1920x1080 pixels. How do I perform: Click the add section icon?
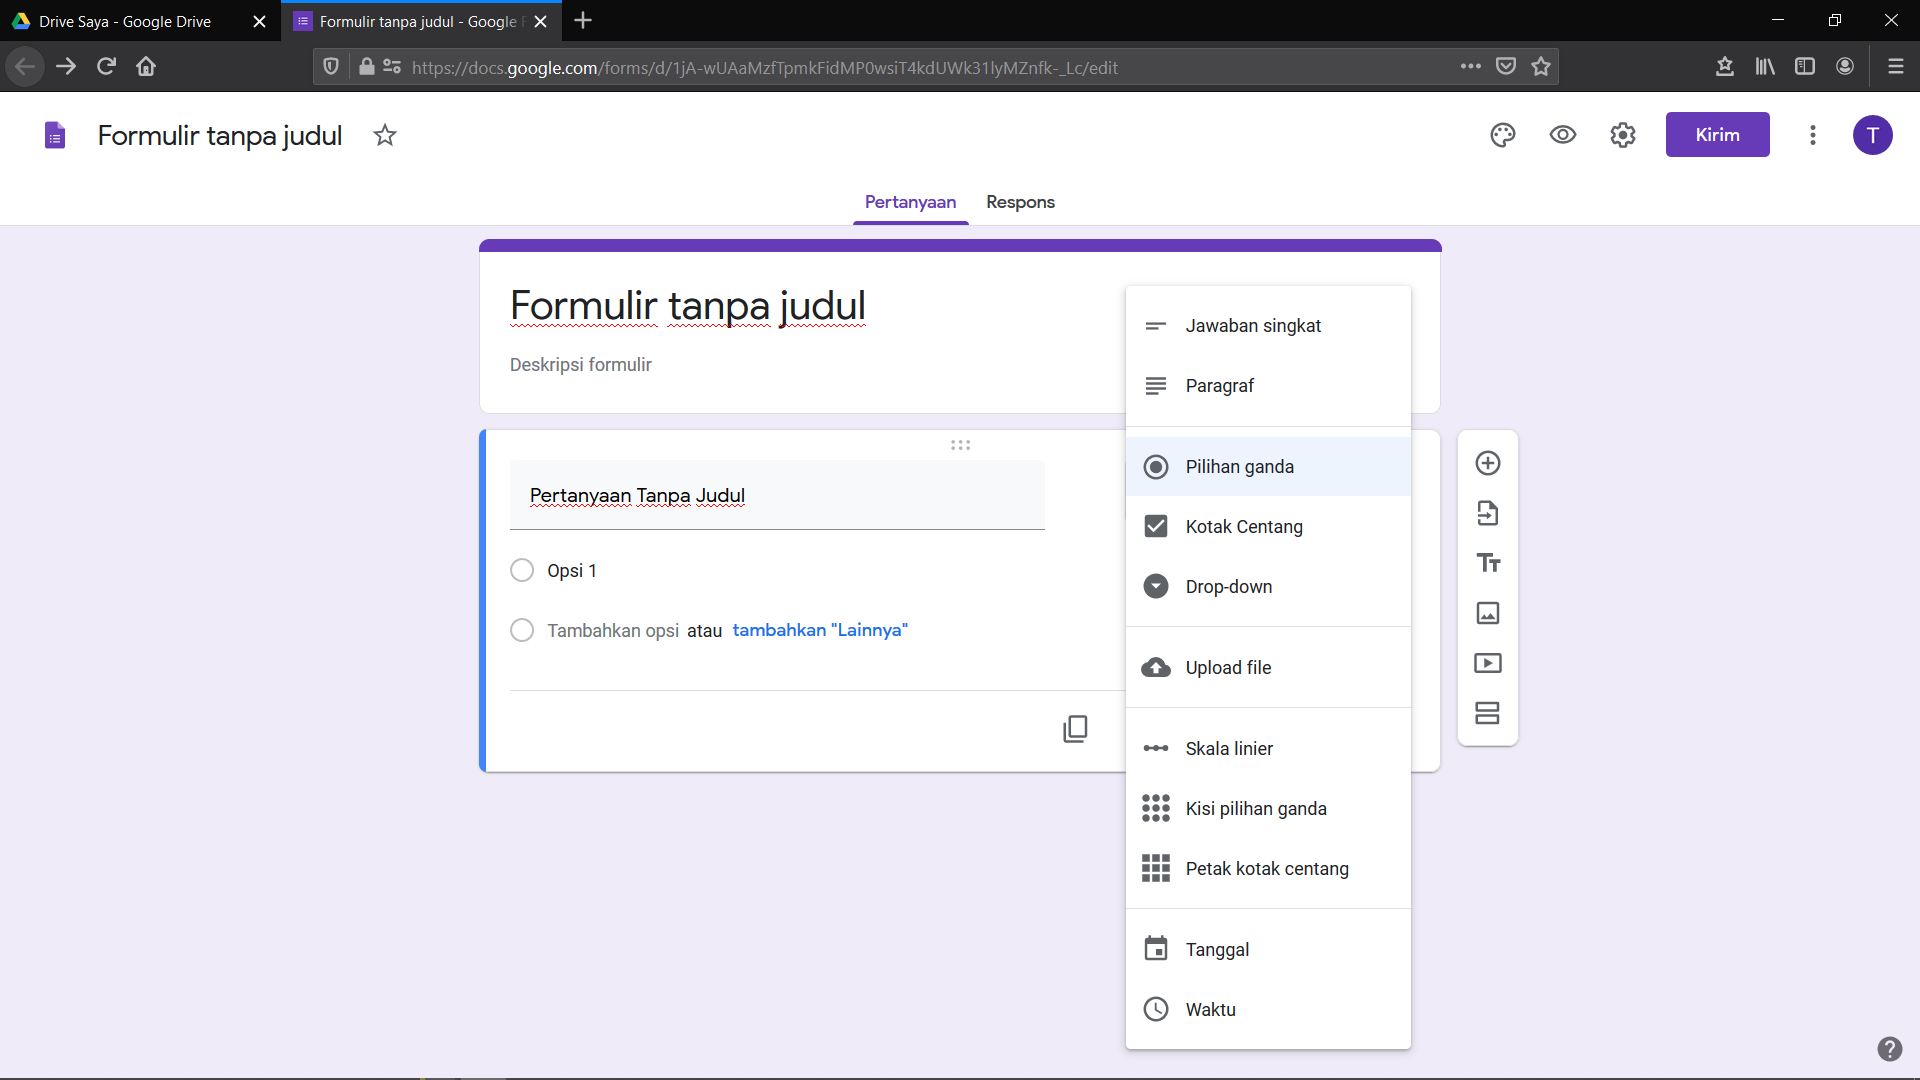[1488, 713]
